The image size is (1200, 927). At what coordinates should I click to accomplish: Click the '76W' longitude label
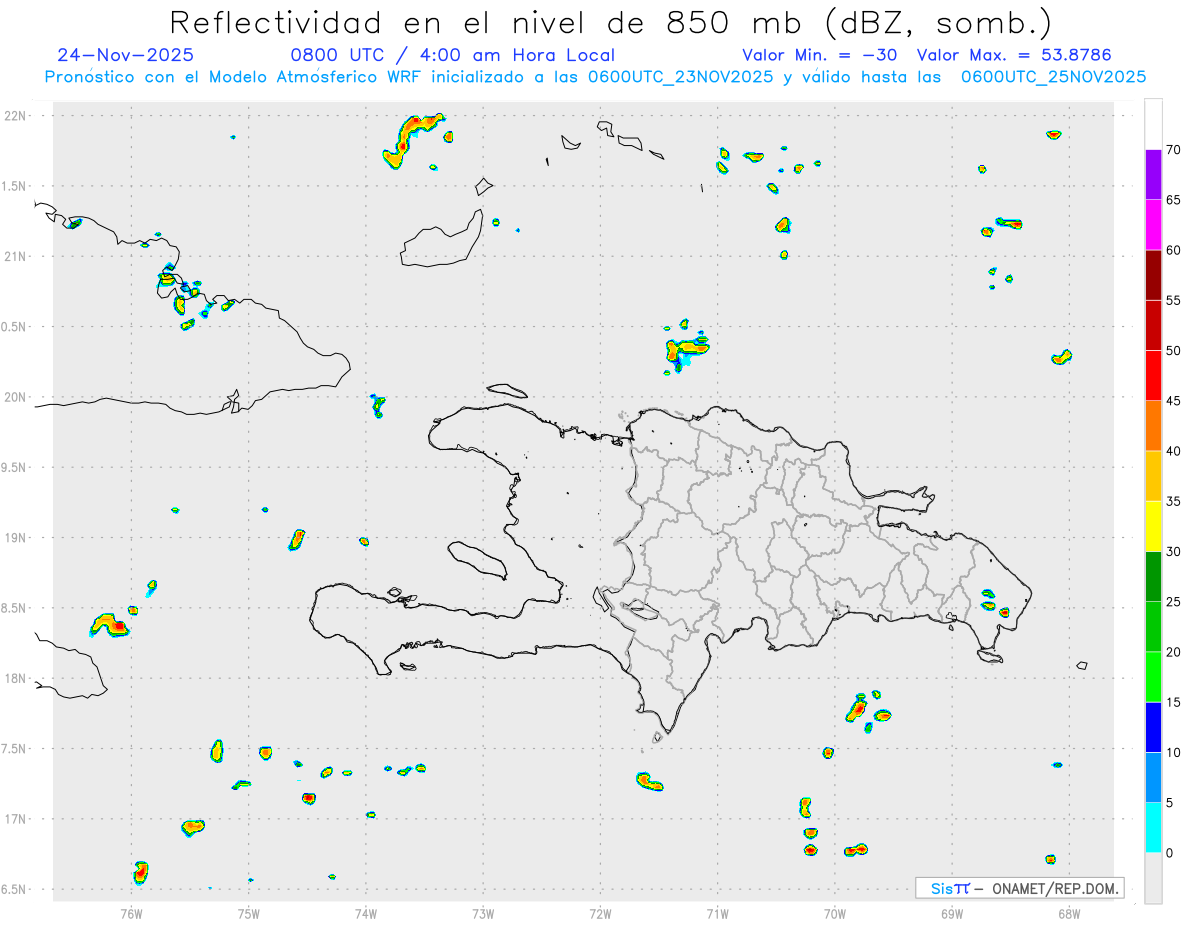(x=131, y=913)
